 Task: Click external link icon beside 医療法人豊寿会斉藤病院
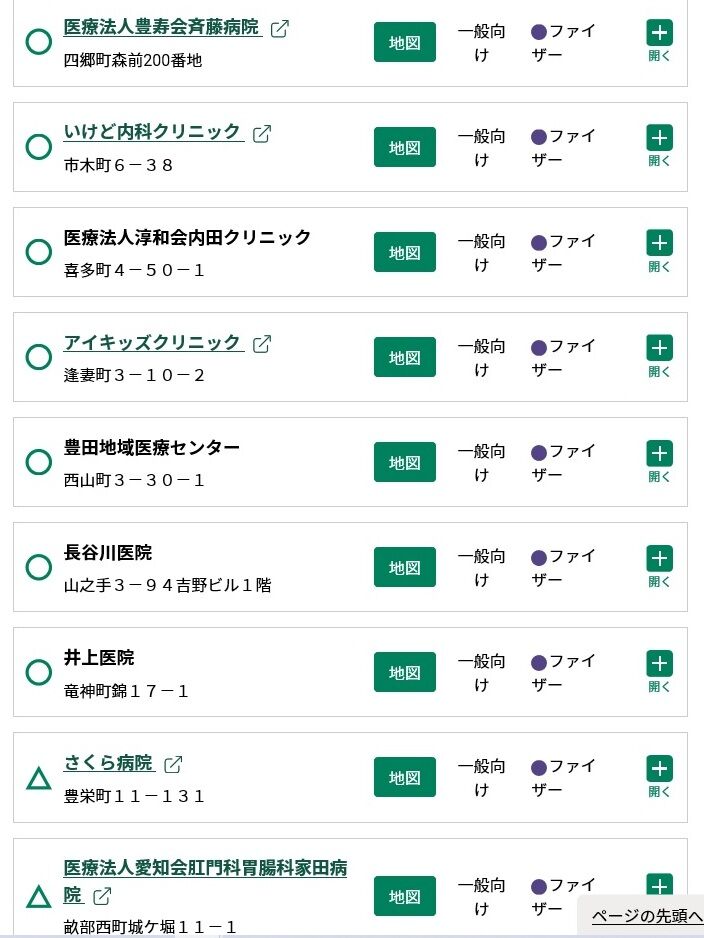pyautogui.click(x=280, y=28)
